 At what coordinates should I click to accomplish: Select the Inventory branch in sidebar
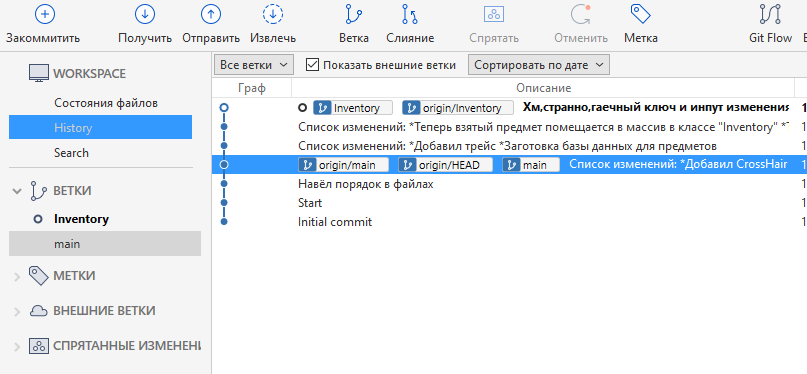(81, 219)
